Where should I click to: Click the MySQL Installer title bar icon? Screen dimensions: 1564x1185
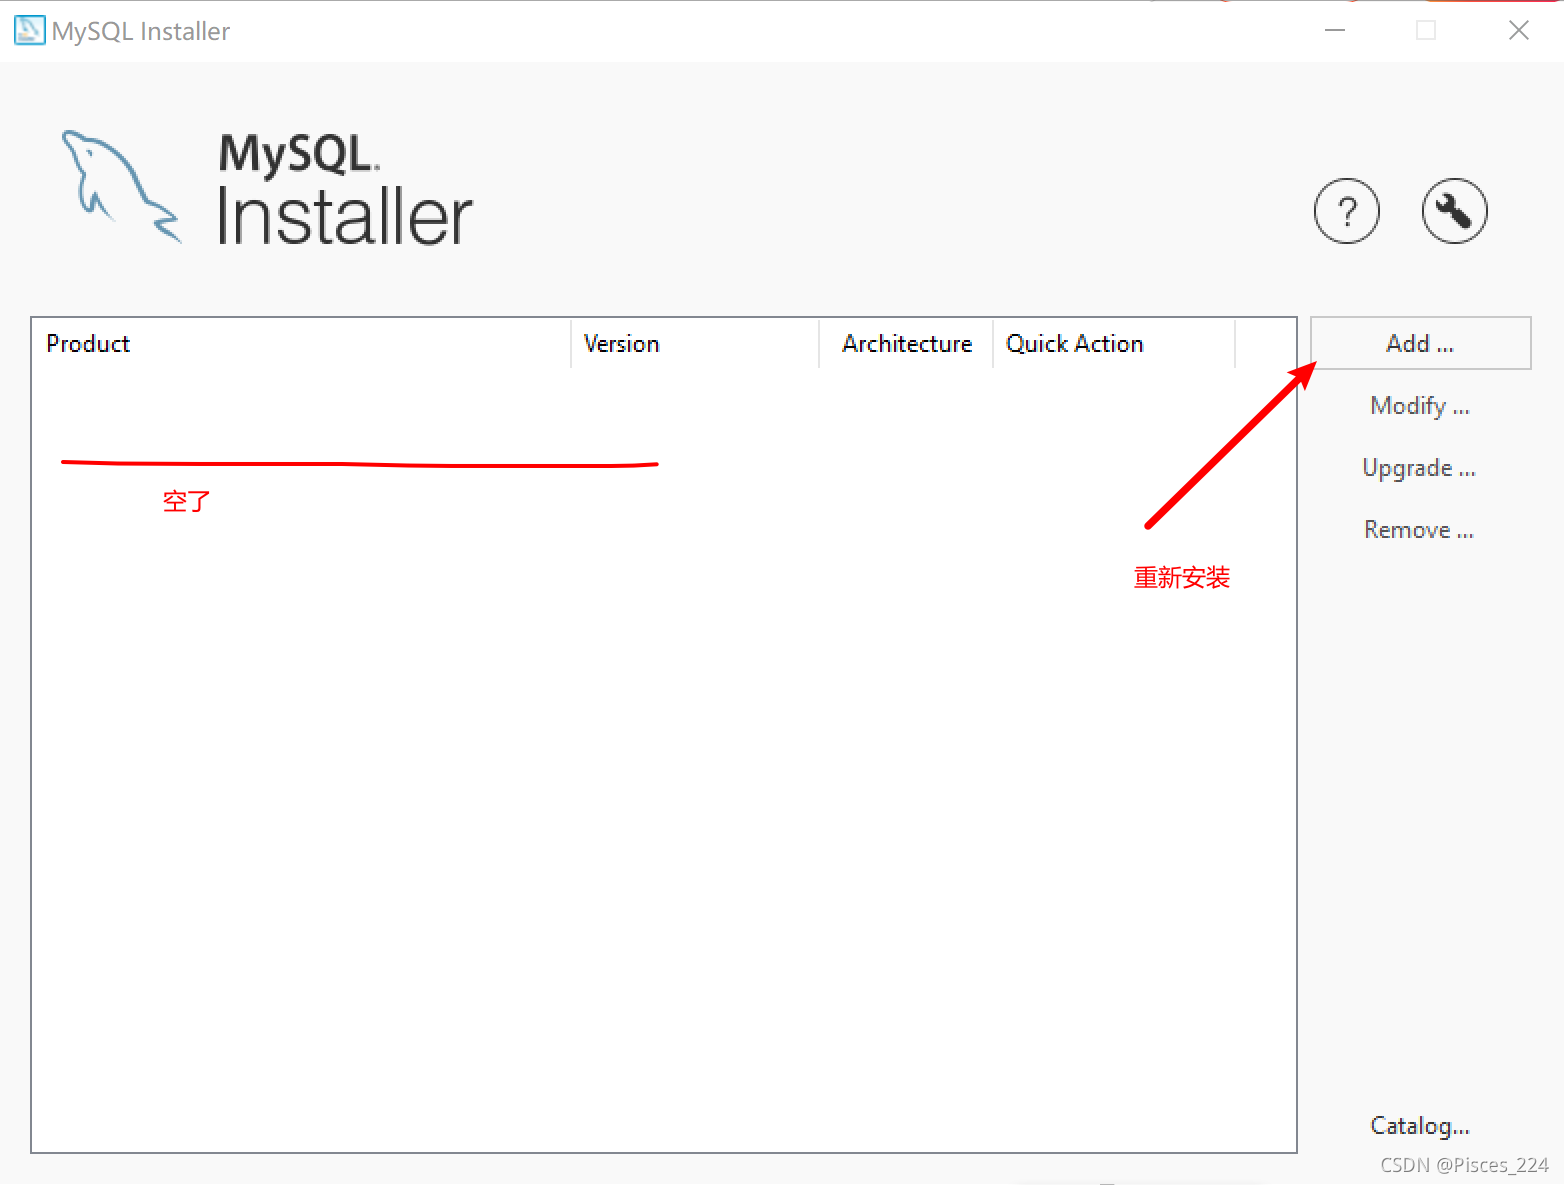pyautogui.click(x=29, y=30)
